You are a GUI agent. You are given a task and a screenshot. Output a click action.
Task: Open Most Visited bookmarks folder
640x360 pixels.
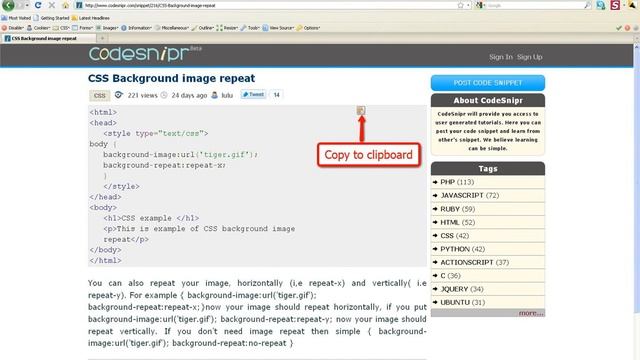[16, 18]
